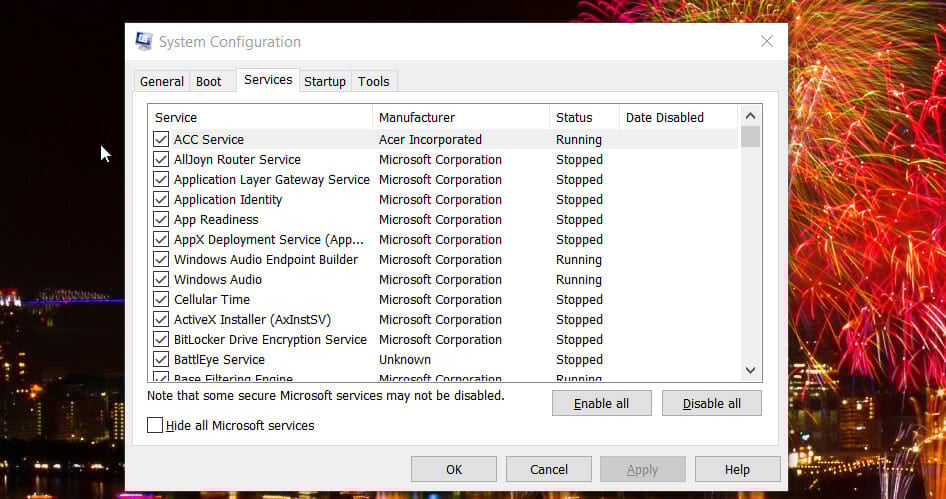This screenshot has width=946, height=499.
Task: Select AppX Deployment Service row name
Action: point(269,240)
